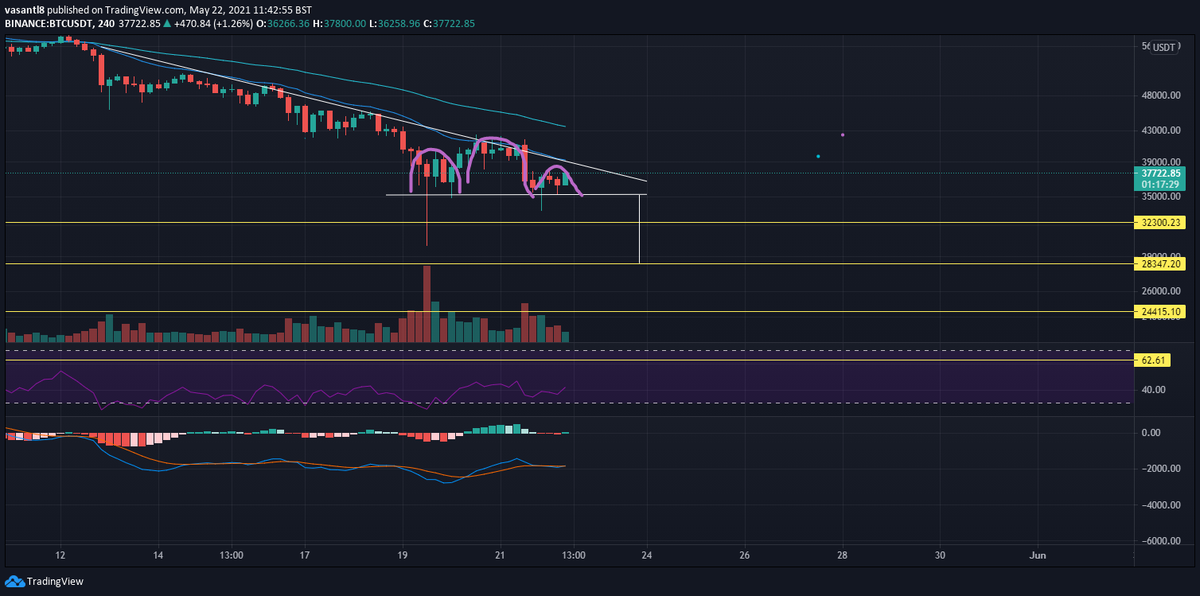Click the 48000.00 price axis label
Screen dimensions: 1200x596
1161,97
